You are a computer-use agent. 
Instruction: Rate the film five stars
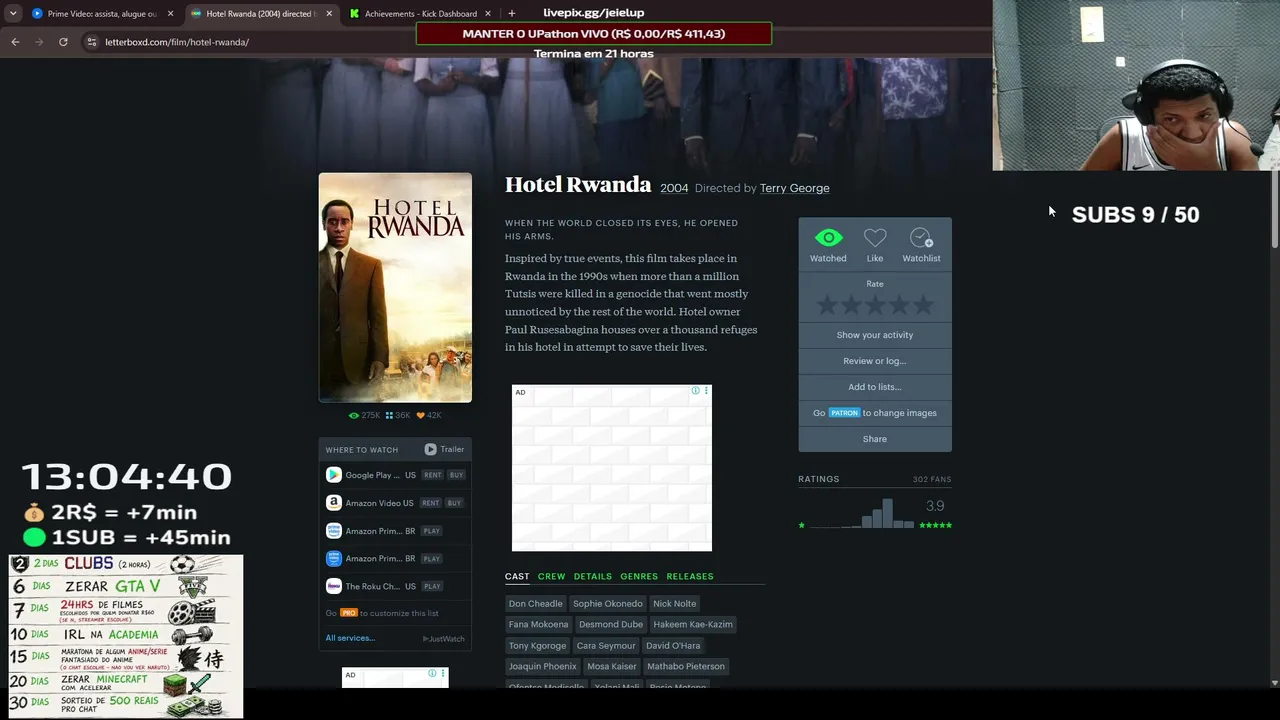[x=923, y=305]
